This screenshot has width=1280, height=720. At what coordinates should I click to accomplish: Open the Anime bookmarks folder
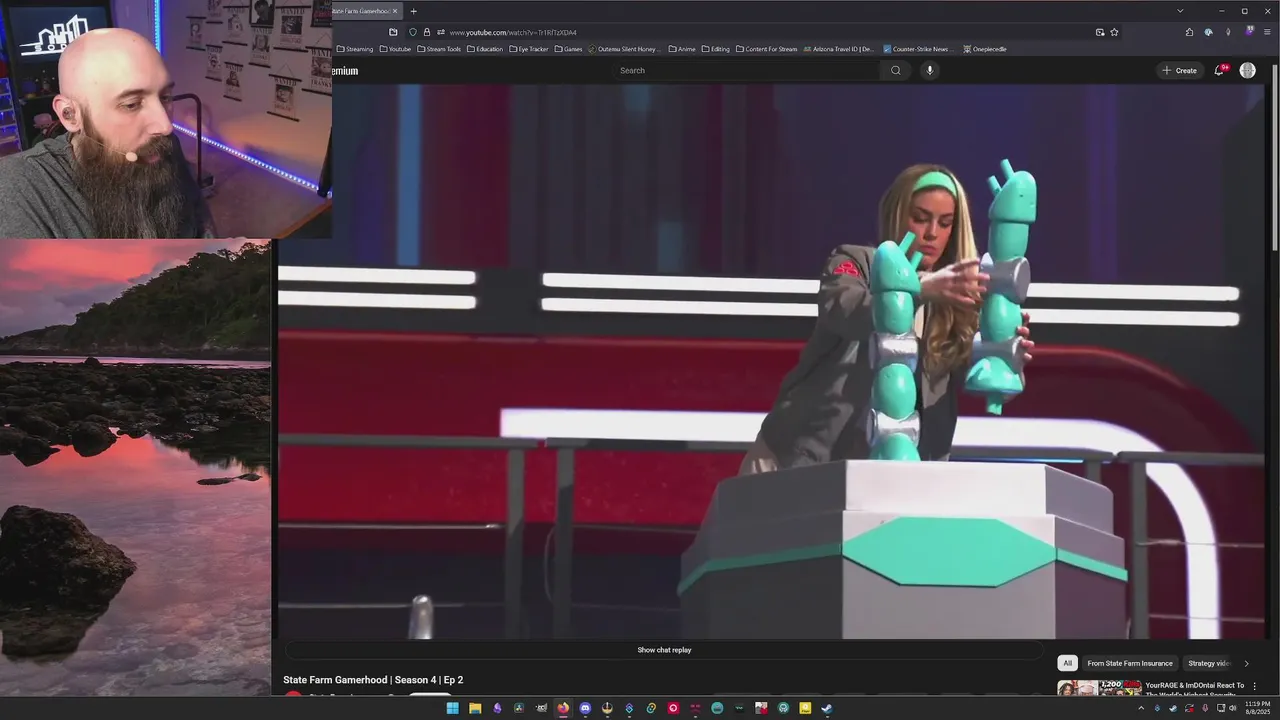(x=682, y=49)
